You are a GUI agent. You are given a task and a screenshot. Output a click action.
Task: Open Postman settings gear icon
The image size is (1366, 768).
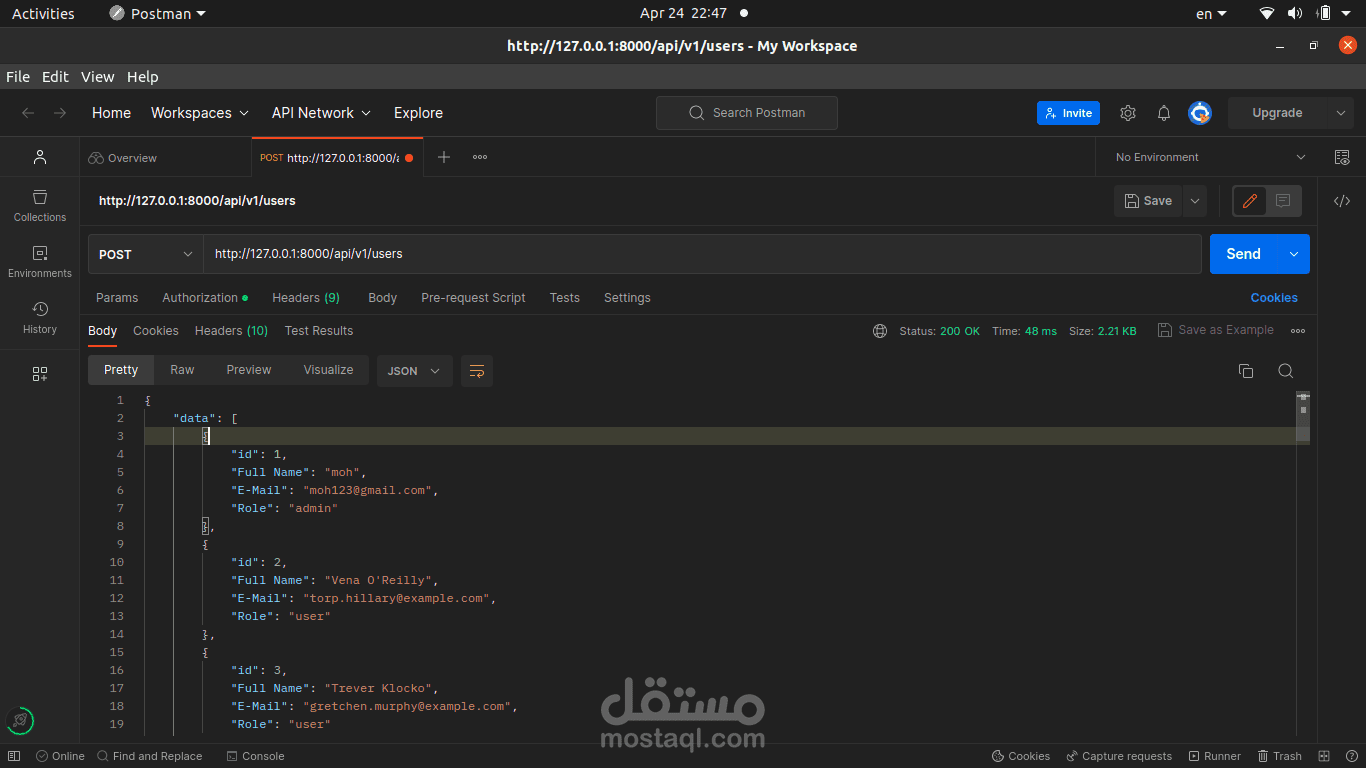[x=1128, y=113]
